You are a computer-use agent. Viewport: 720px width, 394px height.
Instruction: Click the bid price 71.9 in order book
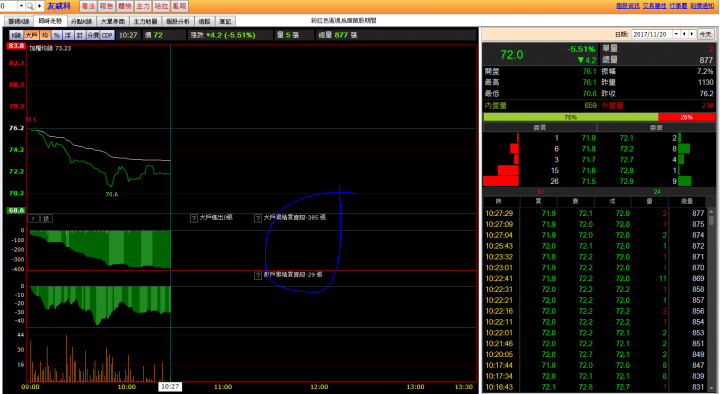click(x=588, y=138)
